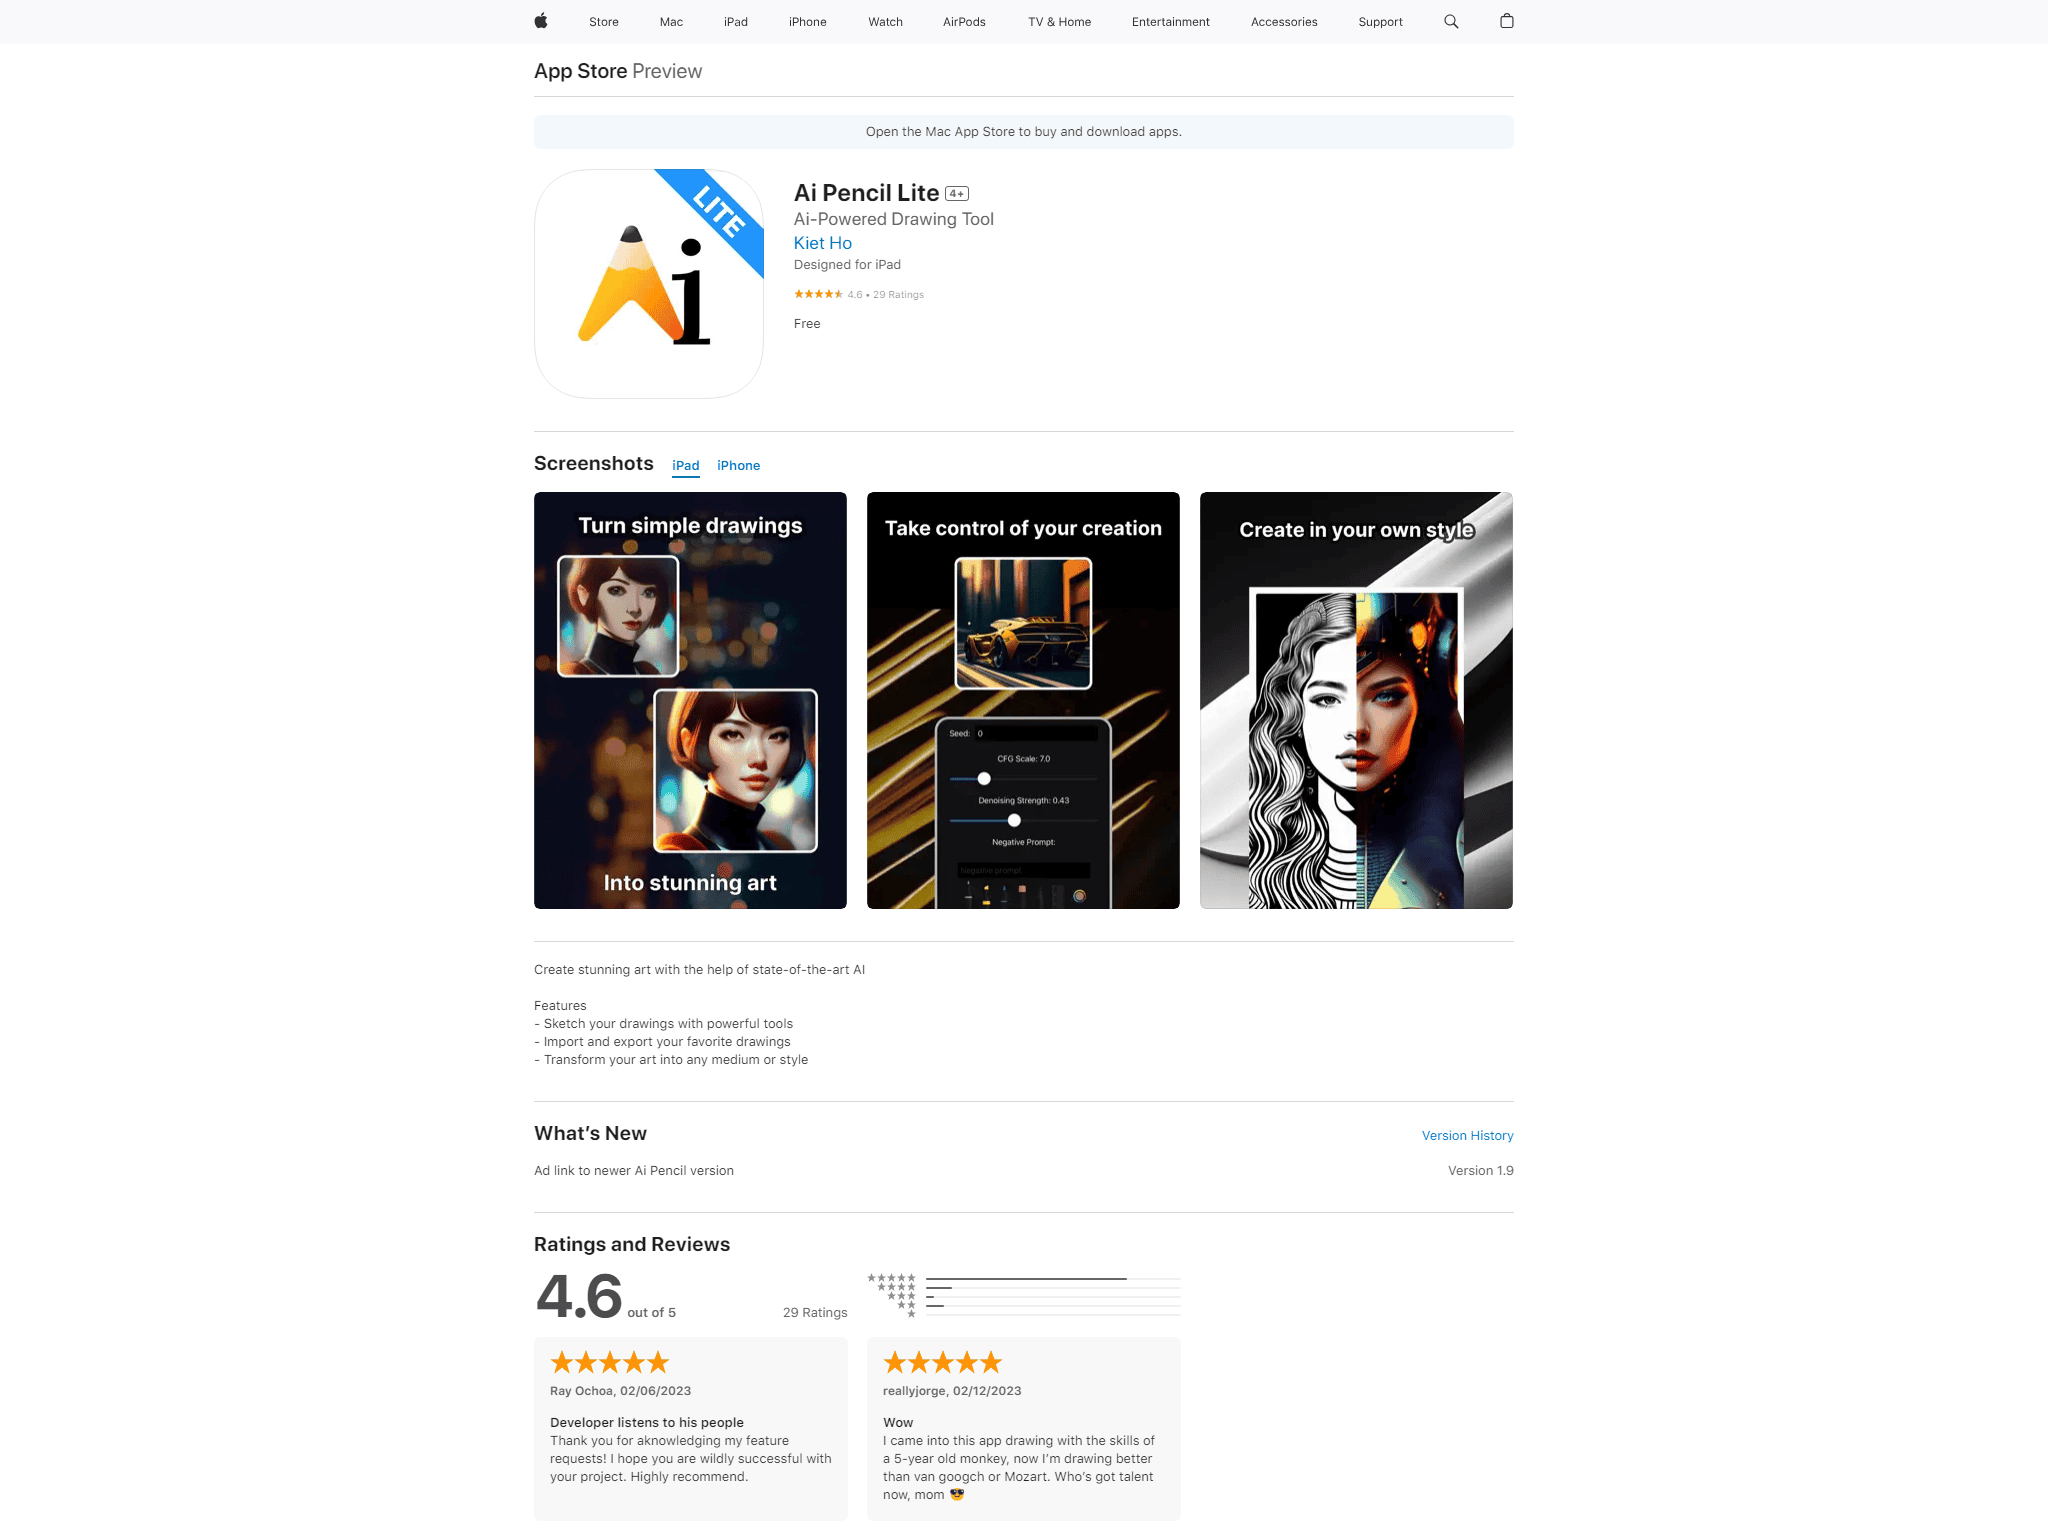View 'Turn simple drawings' screenshot

click(x=690, y=700)
